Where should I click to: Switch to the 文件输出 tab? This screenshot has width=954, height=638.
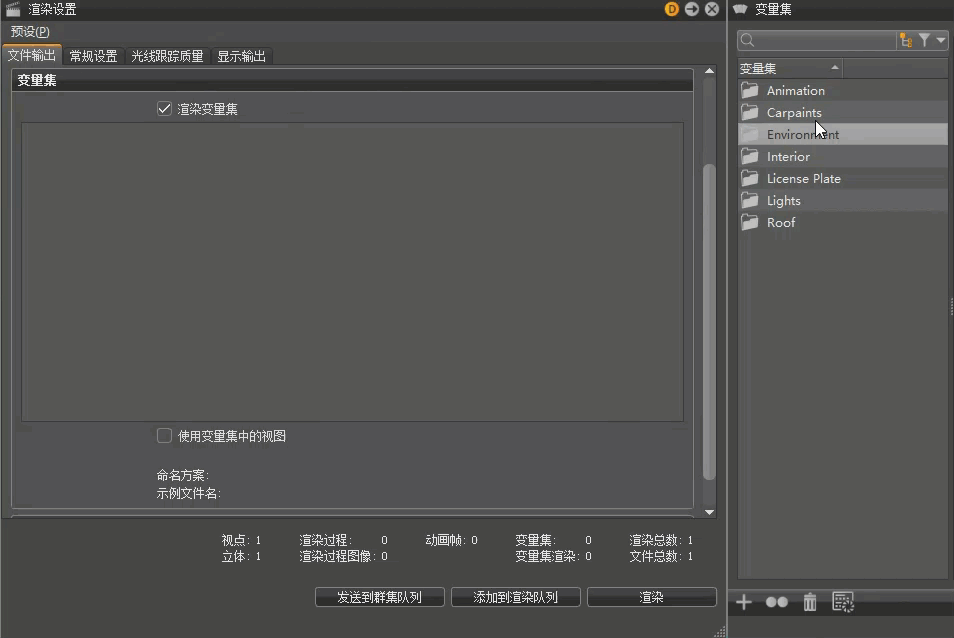click(x=32, y=55)
